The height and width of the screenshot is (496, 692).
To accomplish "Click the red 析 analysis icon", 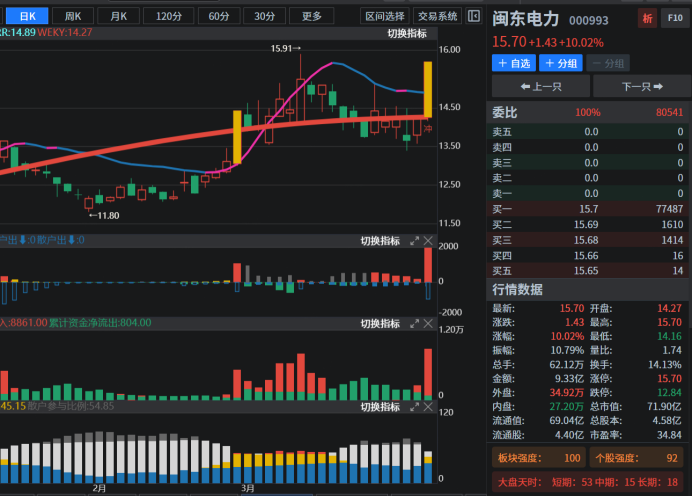I will point(647,18).
